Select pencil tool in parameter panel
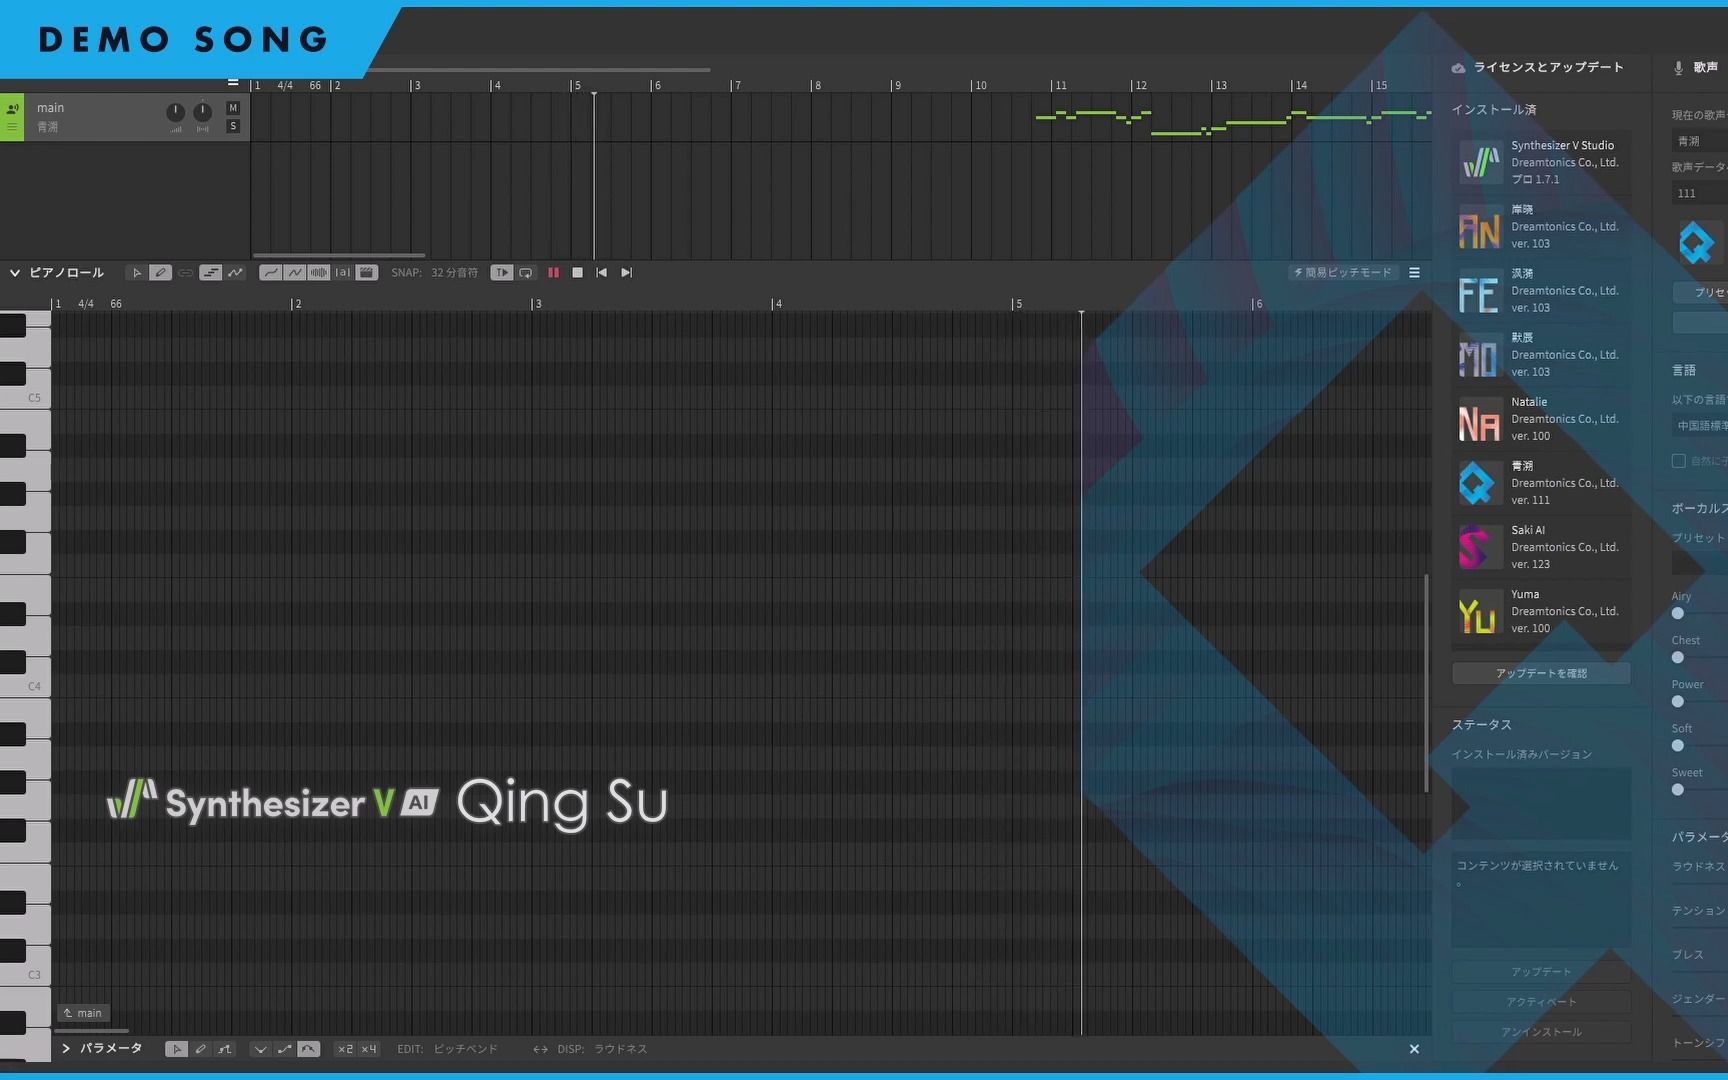This screenshot has height=1080, width=1728. coord(200,1049)
